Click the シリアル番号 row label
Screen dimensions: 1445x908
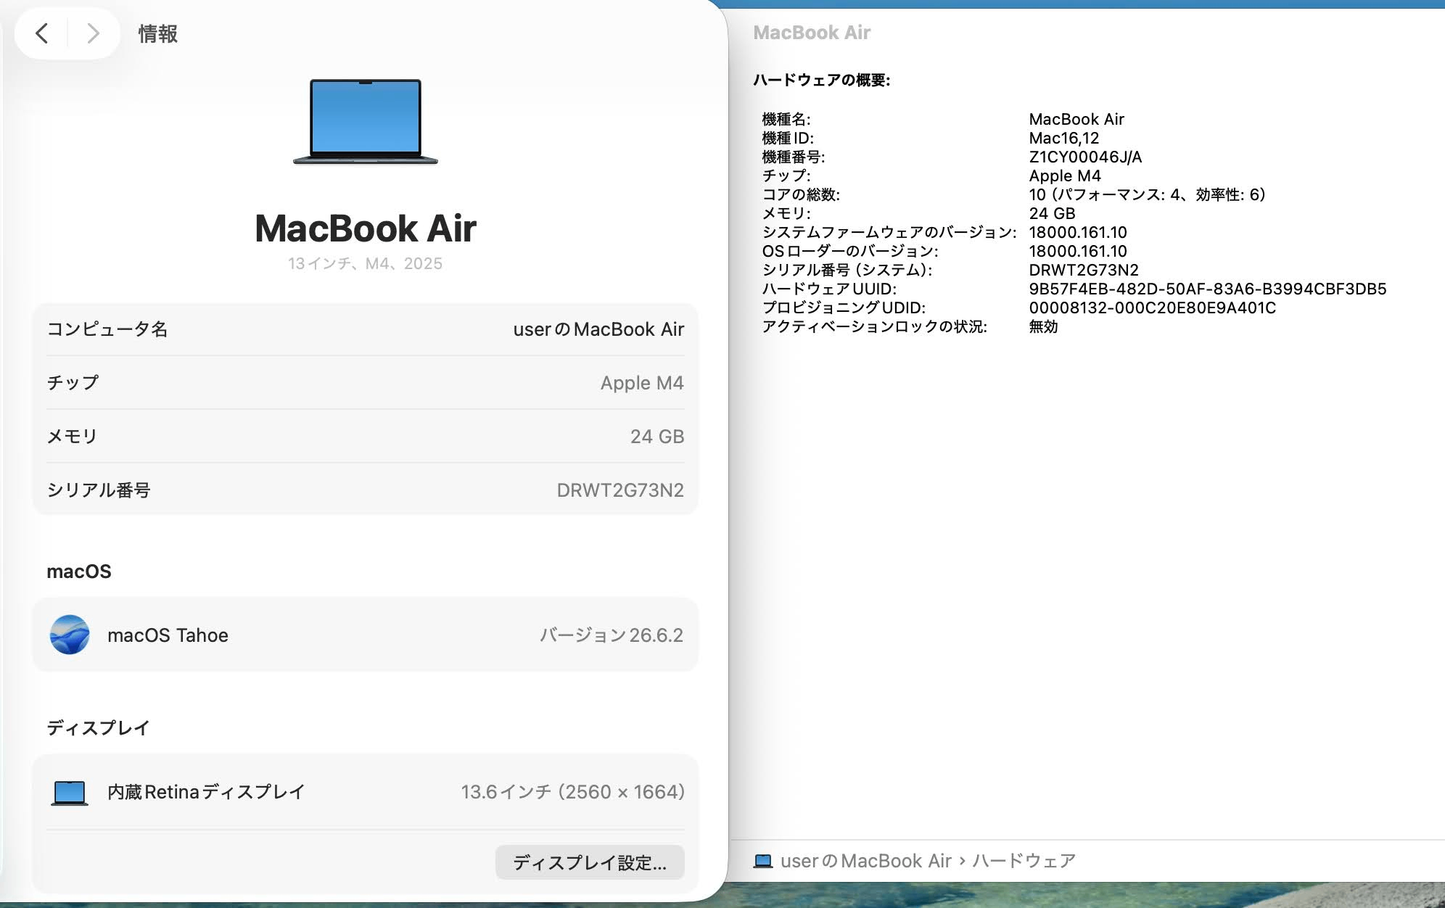click(99, 490)
